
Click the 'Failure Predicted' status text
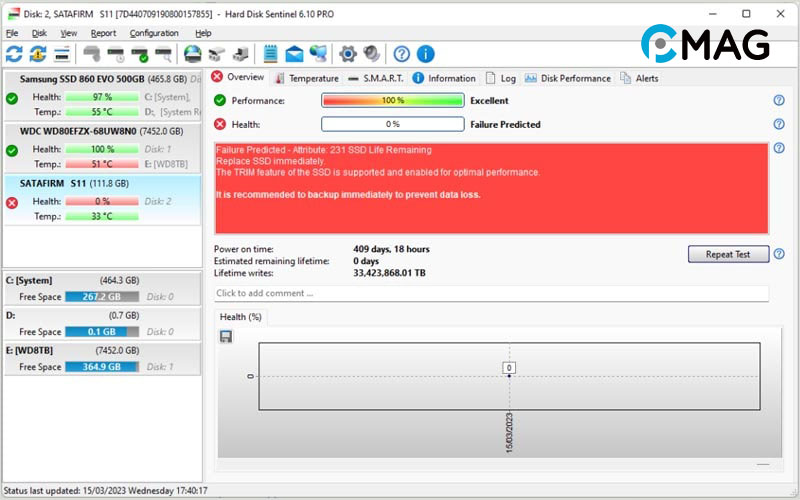coord(505,124)
